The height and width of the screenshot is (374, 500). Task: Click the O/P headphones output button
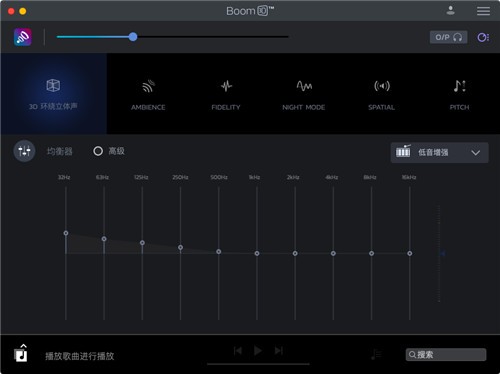pos(448,37)
